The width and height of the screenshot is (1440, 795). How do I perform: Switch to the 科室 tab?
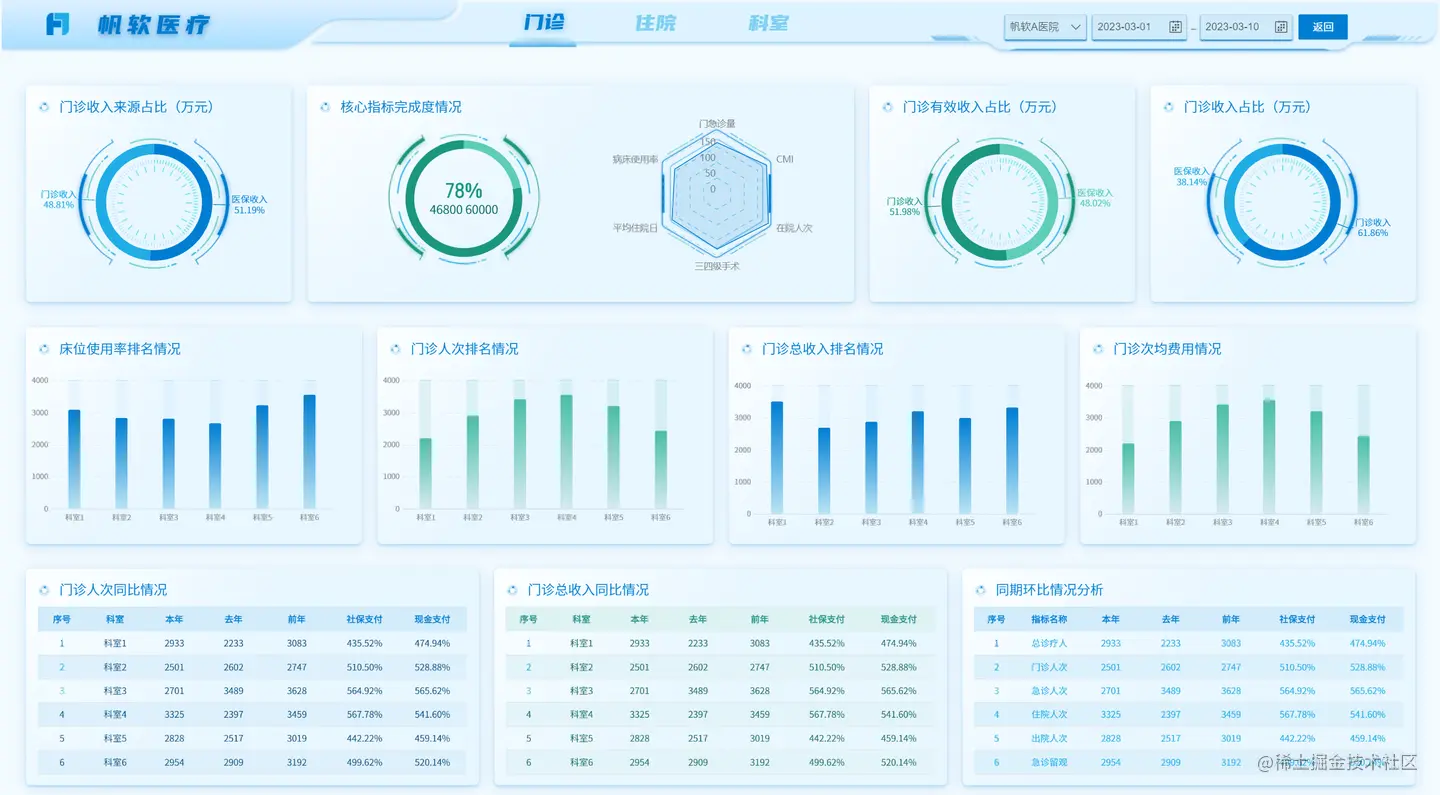[768, 23]
